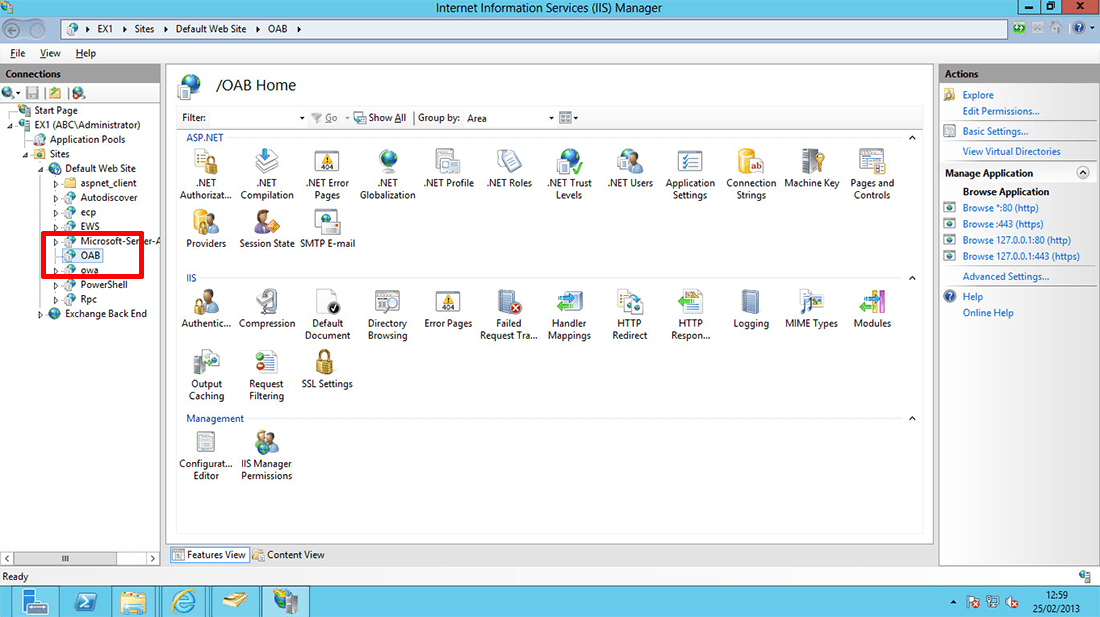Image resolution: width=1100 pixels, height=617 pixels.
Task: Collapse the Manage Application actions section
Action: point(1082,172)
